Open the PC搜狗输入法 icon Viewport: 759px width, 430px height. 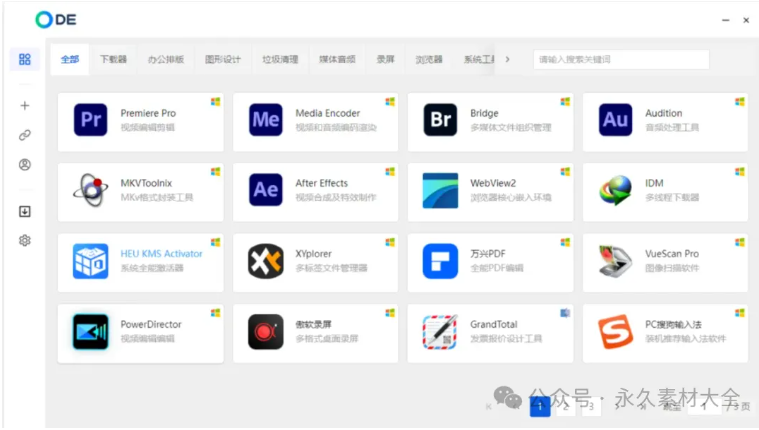click(x=615, y=332)
